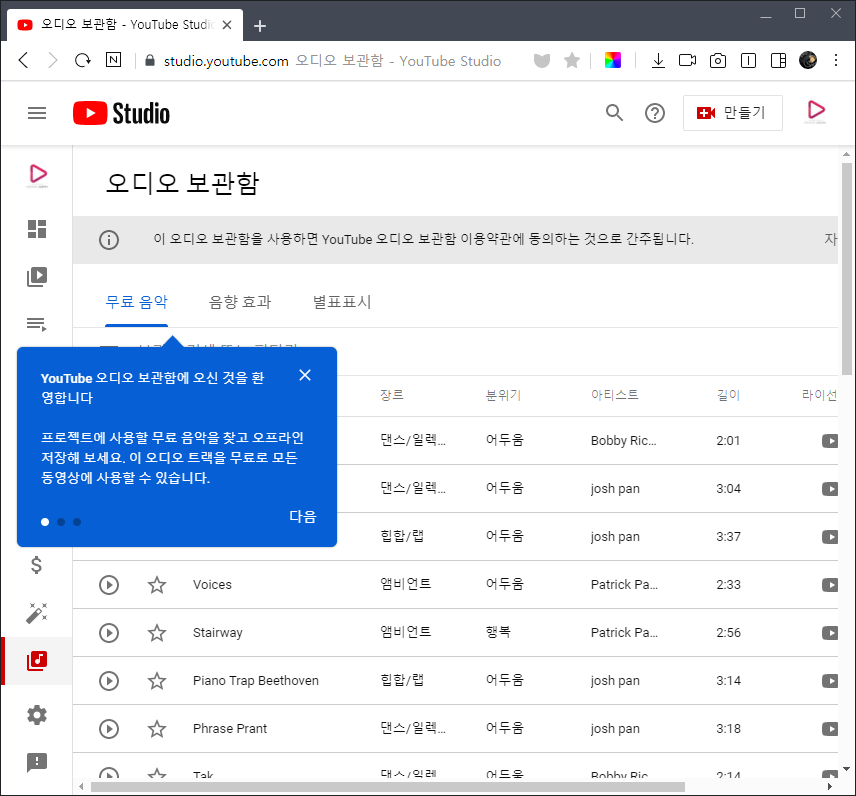Click license icon for Phrase Prant
Screen dimensions: 856x796
(830, 729)
